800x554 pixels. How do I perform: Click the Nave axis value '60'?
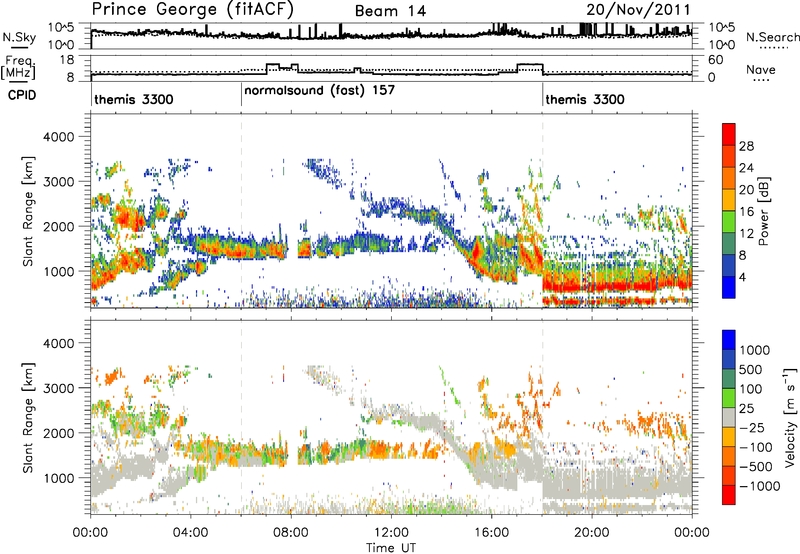pos(716,60)
